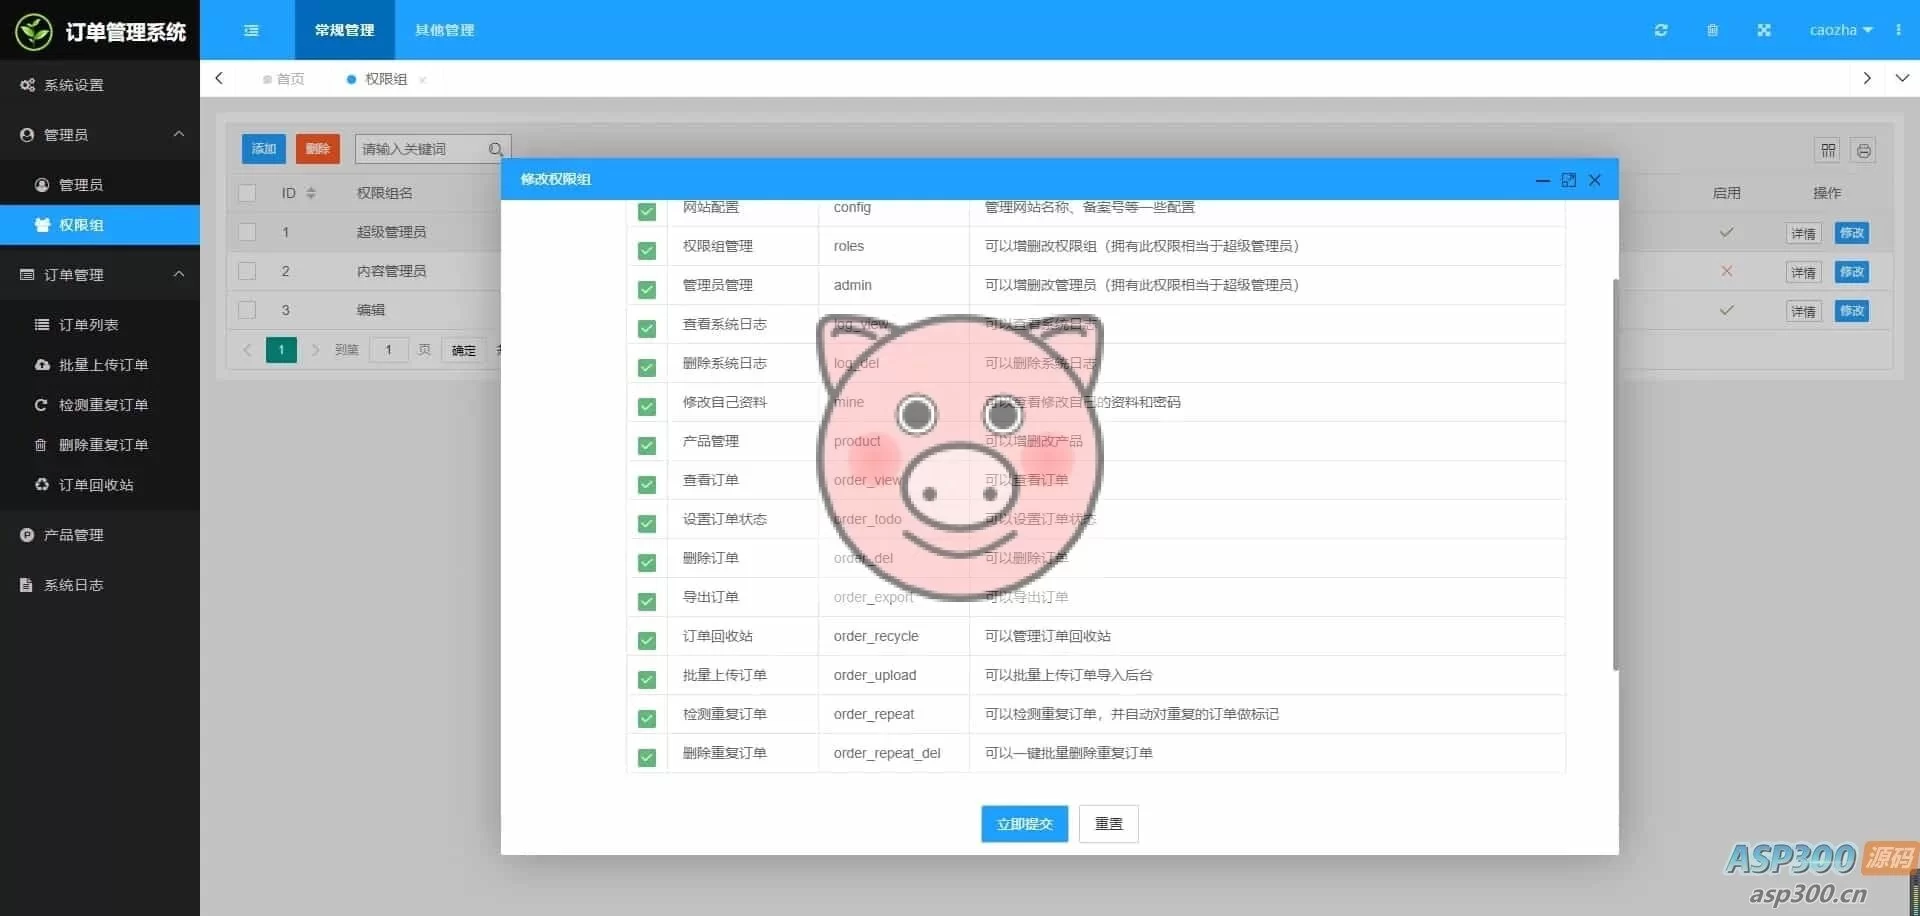Viewport: 1920px width, 916px height.
Task: Click order_repeat_del identifier cell
Action: (x=893, y=753)
